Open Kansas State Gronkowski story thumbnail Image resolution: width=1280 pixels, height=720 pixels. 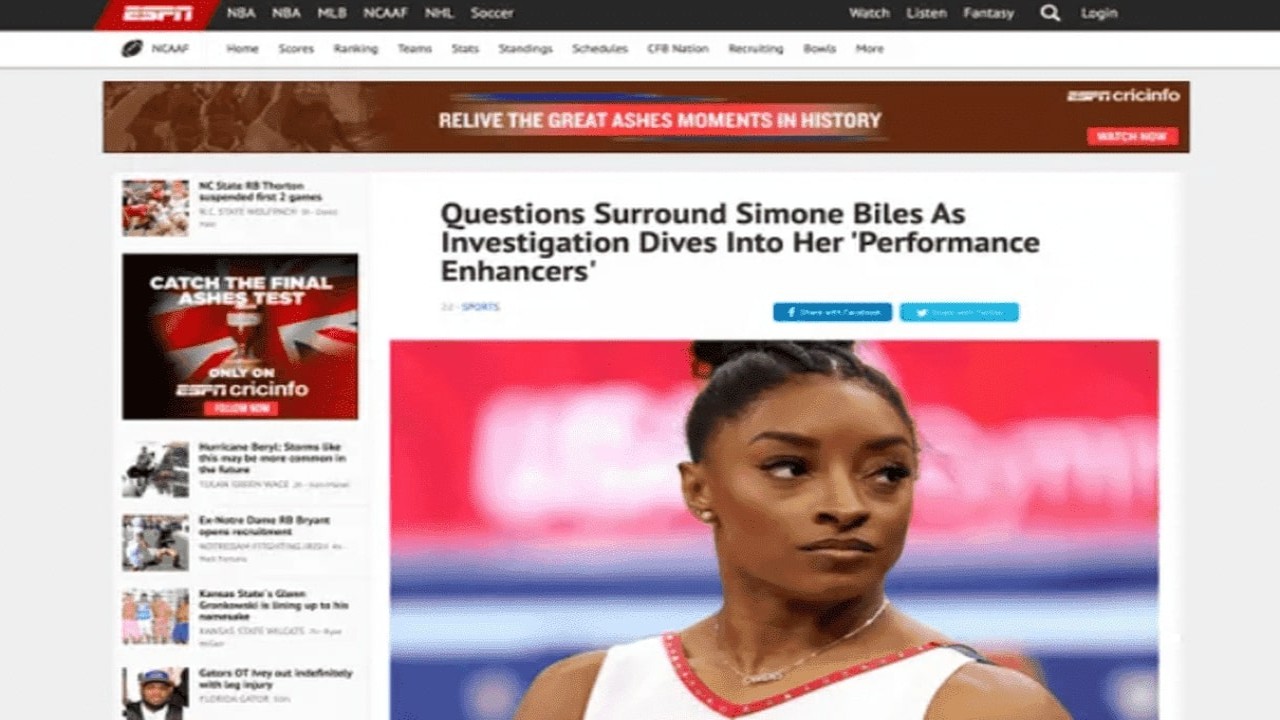155,616
